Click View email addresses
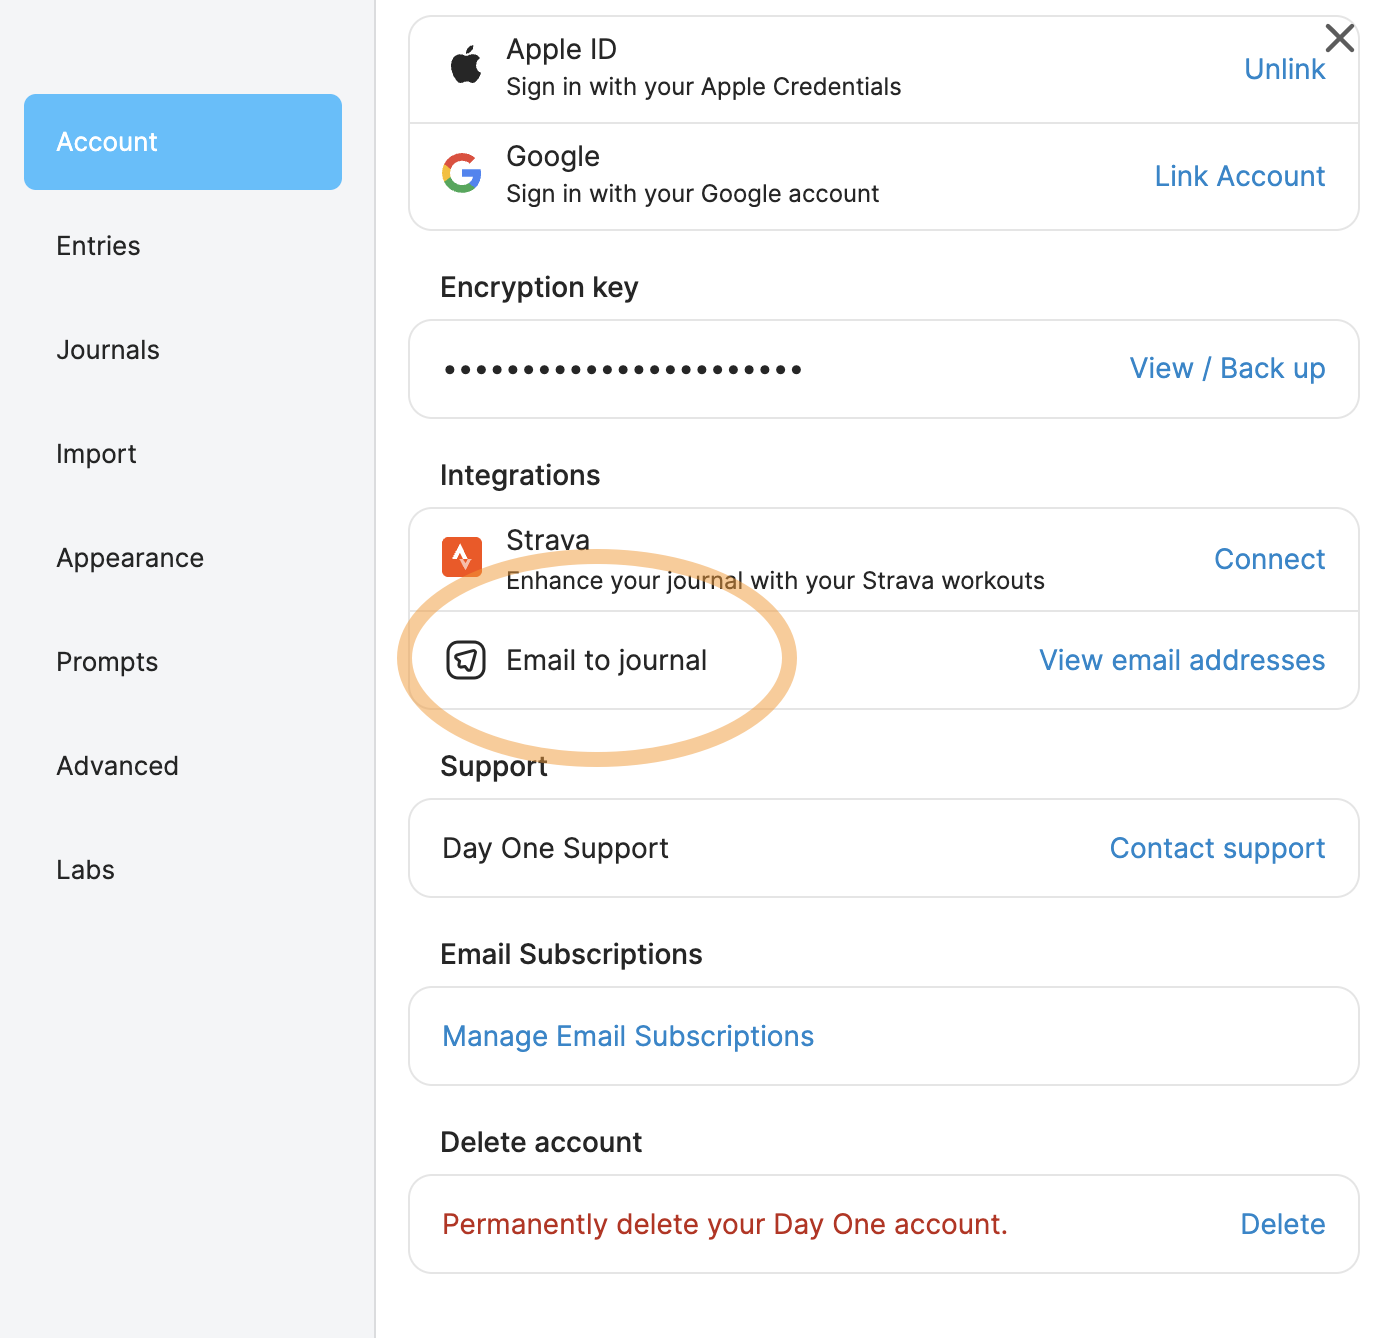The width and height of the screenshot is (1380, 1338). coord(1181,660)
